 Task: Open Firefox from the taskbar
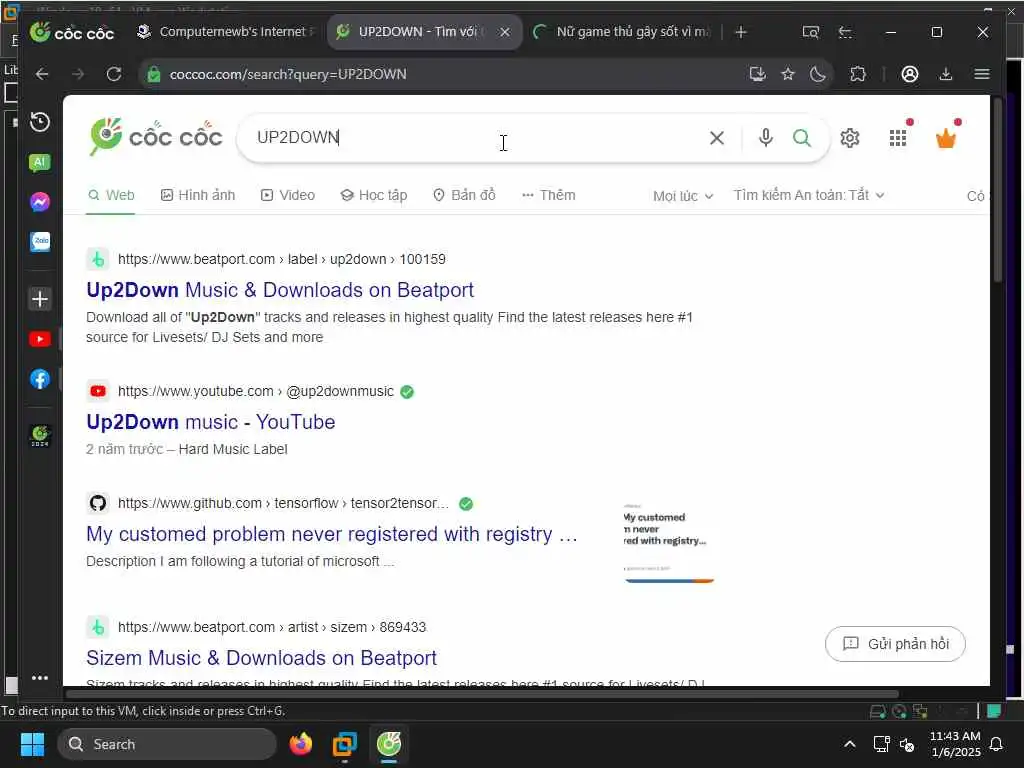click(x=300, y=744)
